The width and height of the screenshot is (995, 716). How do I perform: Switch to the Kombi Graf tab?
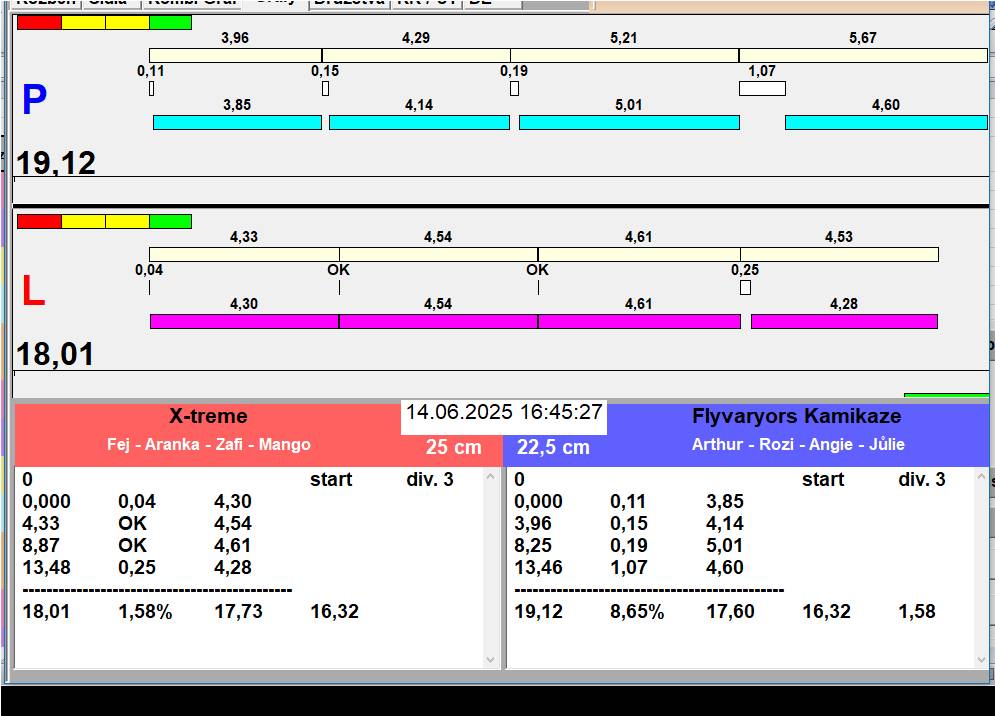click(x=192, y=3)
